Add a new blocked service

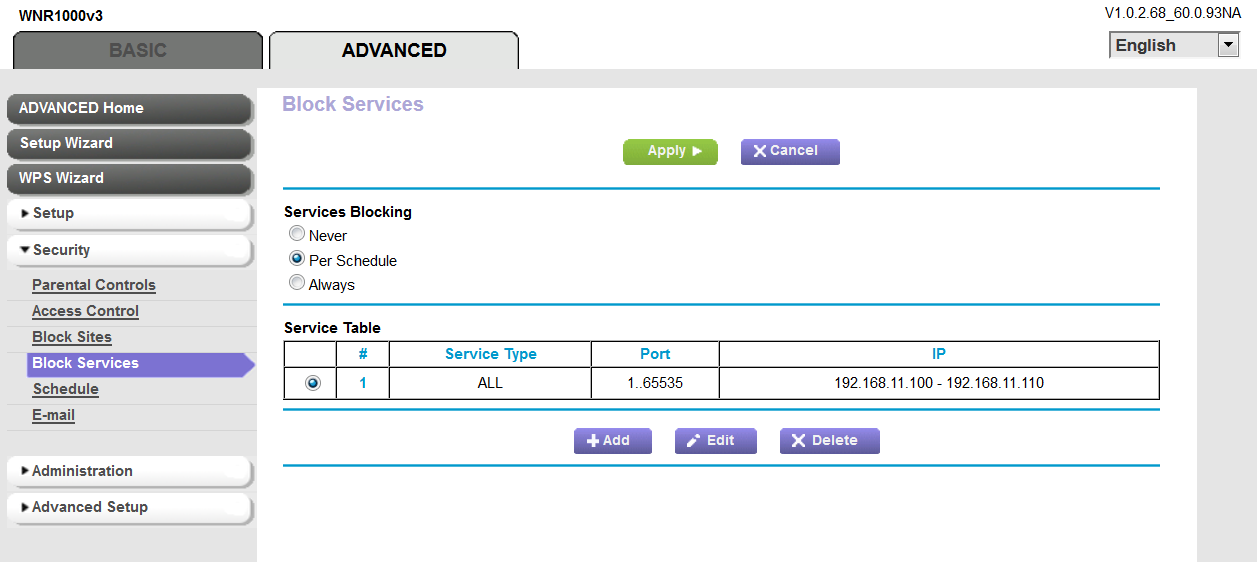[612, 441]
